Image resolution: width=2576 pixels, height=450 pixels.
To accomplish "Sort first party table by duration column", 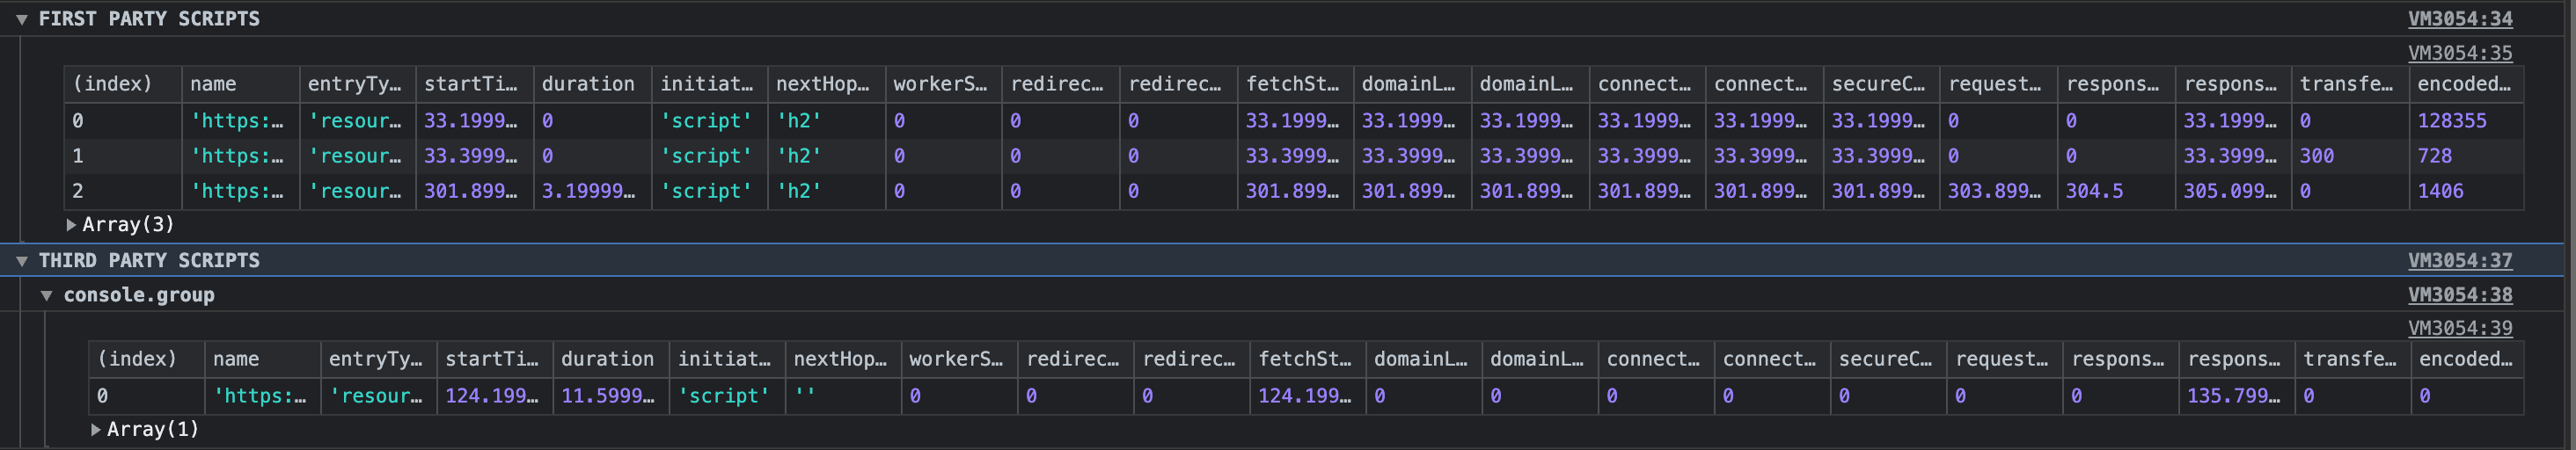I will (x=593, y=84).
